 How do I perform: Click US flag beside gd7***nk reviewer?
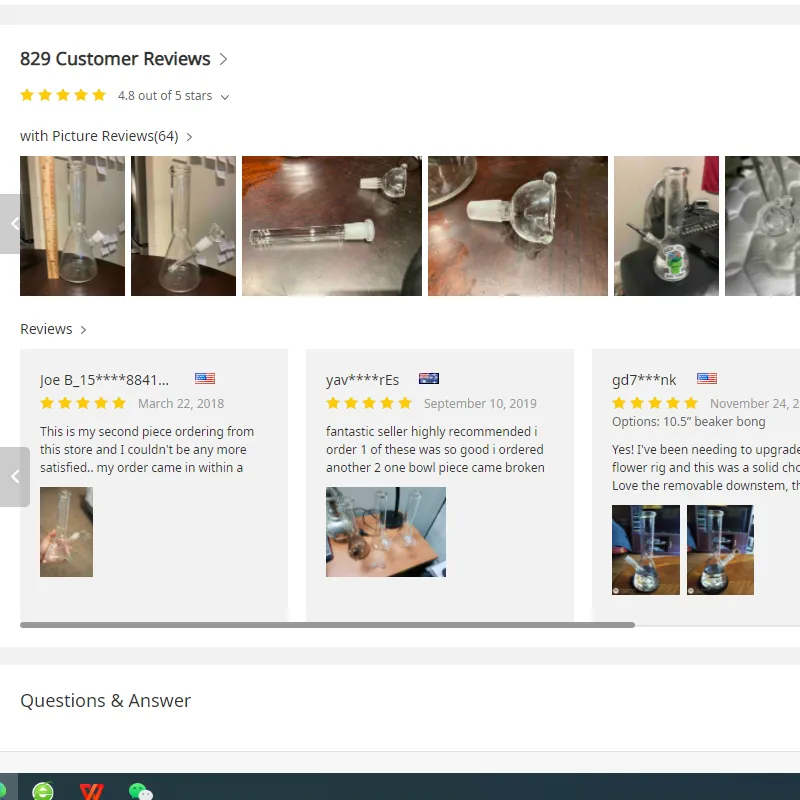(x=707, y=379)
